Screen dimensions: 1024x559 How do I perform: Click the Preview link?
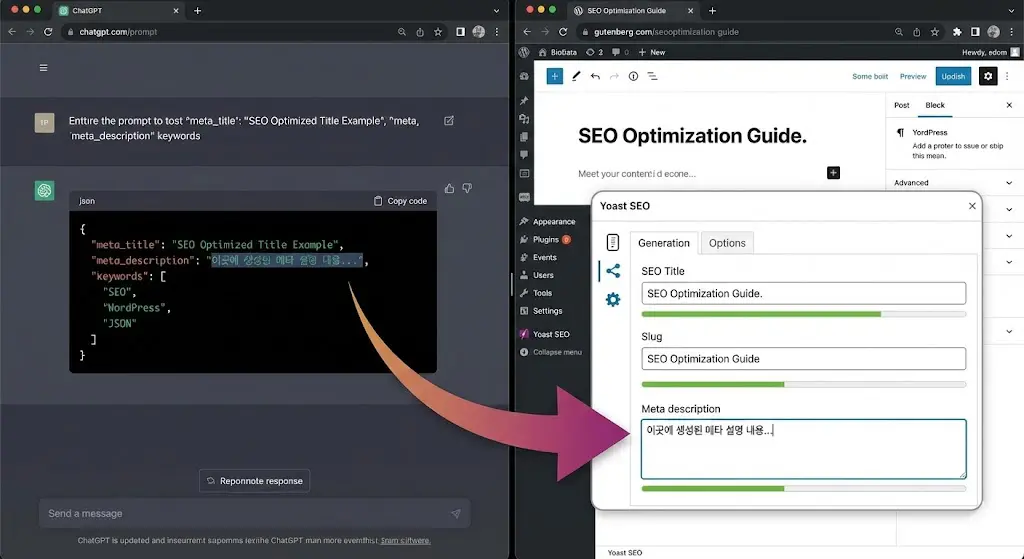coord(913,76)
